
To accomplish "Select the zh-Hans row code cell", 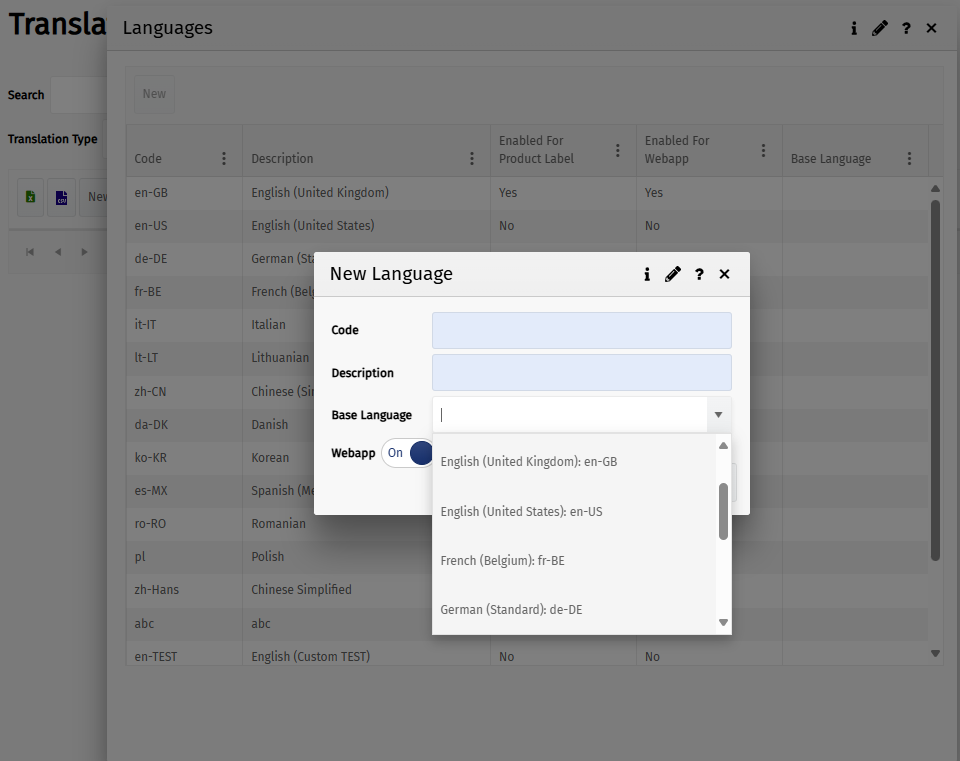I will [x=184, y=590].
